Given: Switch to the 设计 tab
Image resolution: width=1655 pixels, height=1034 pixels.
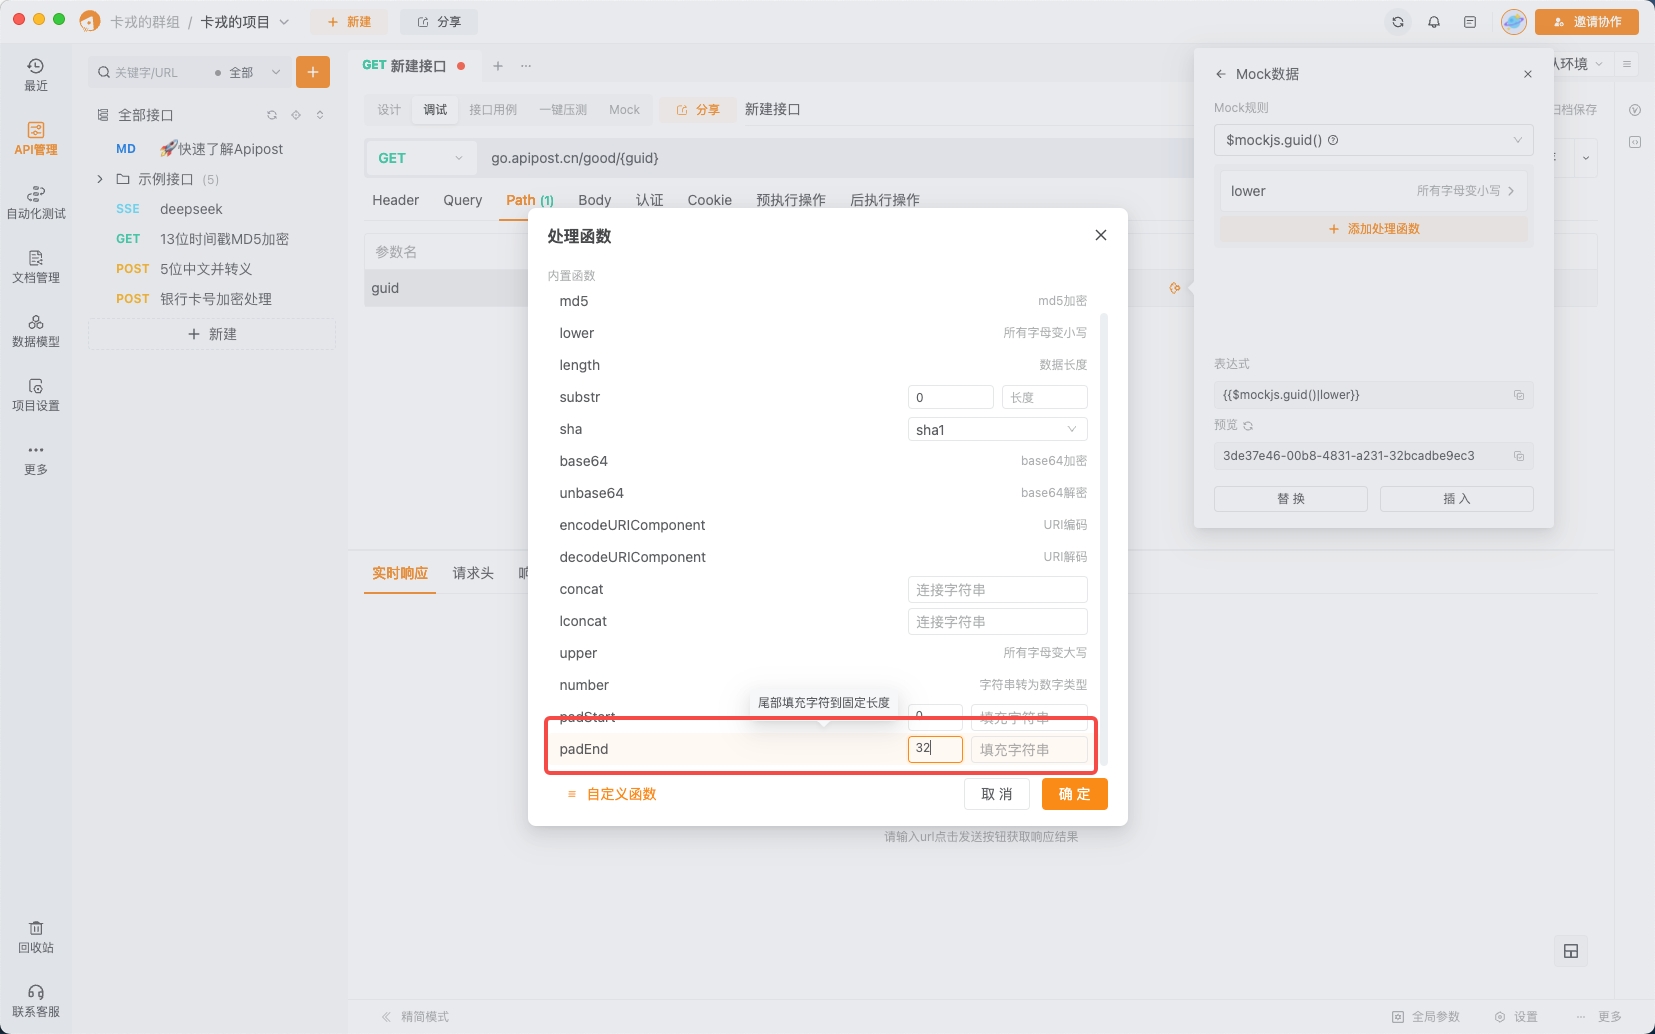Looking at the screenshot, I should (389, 110).
